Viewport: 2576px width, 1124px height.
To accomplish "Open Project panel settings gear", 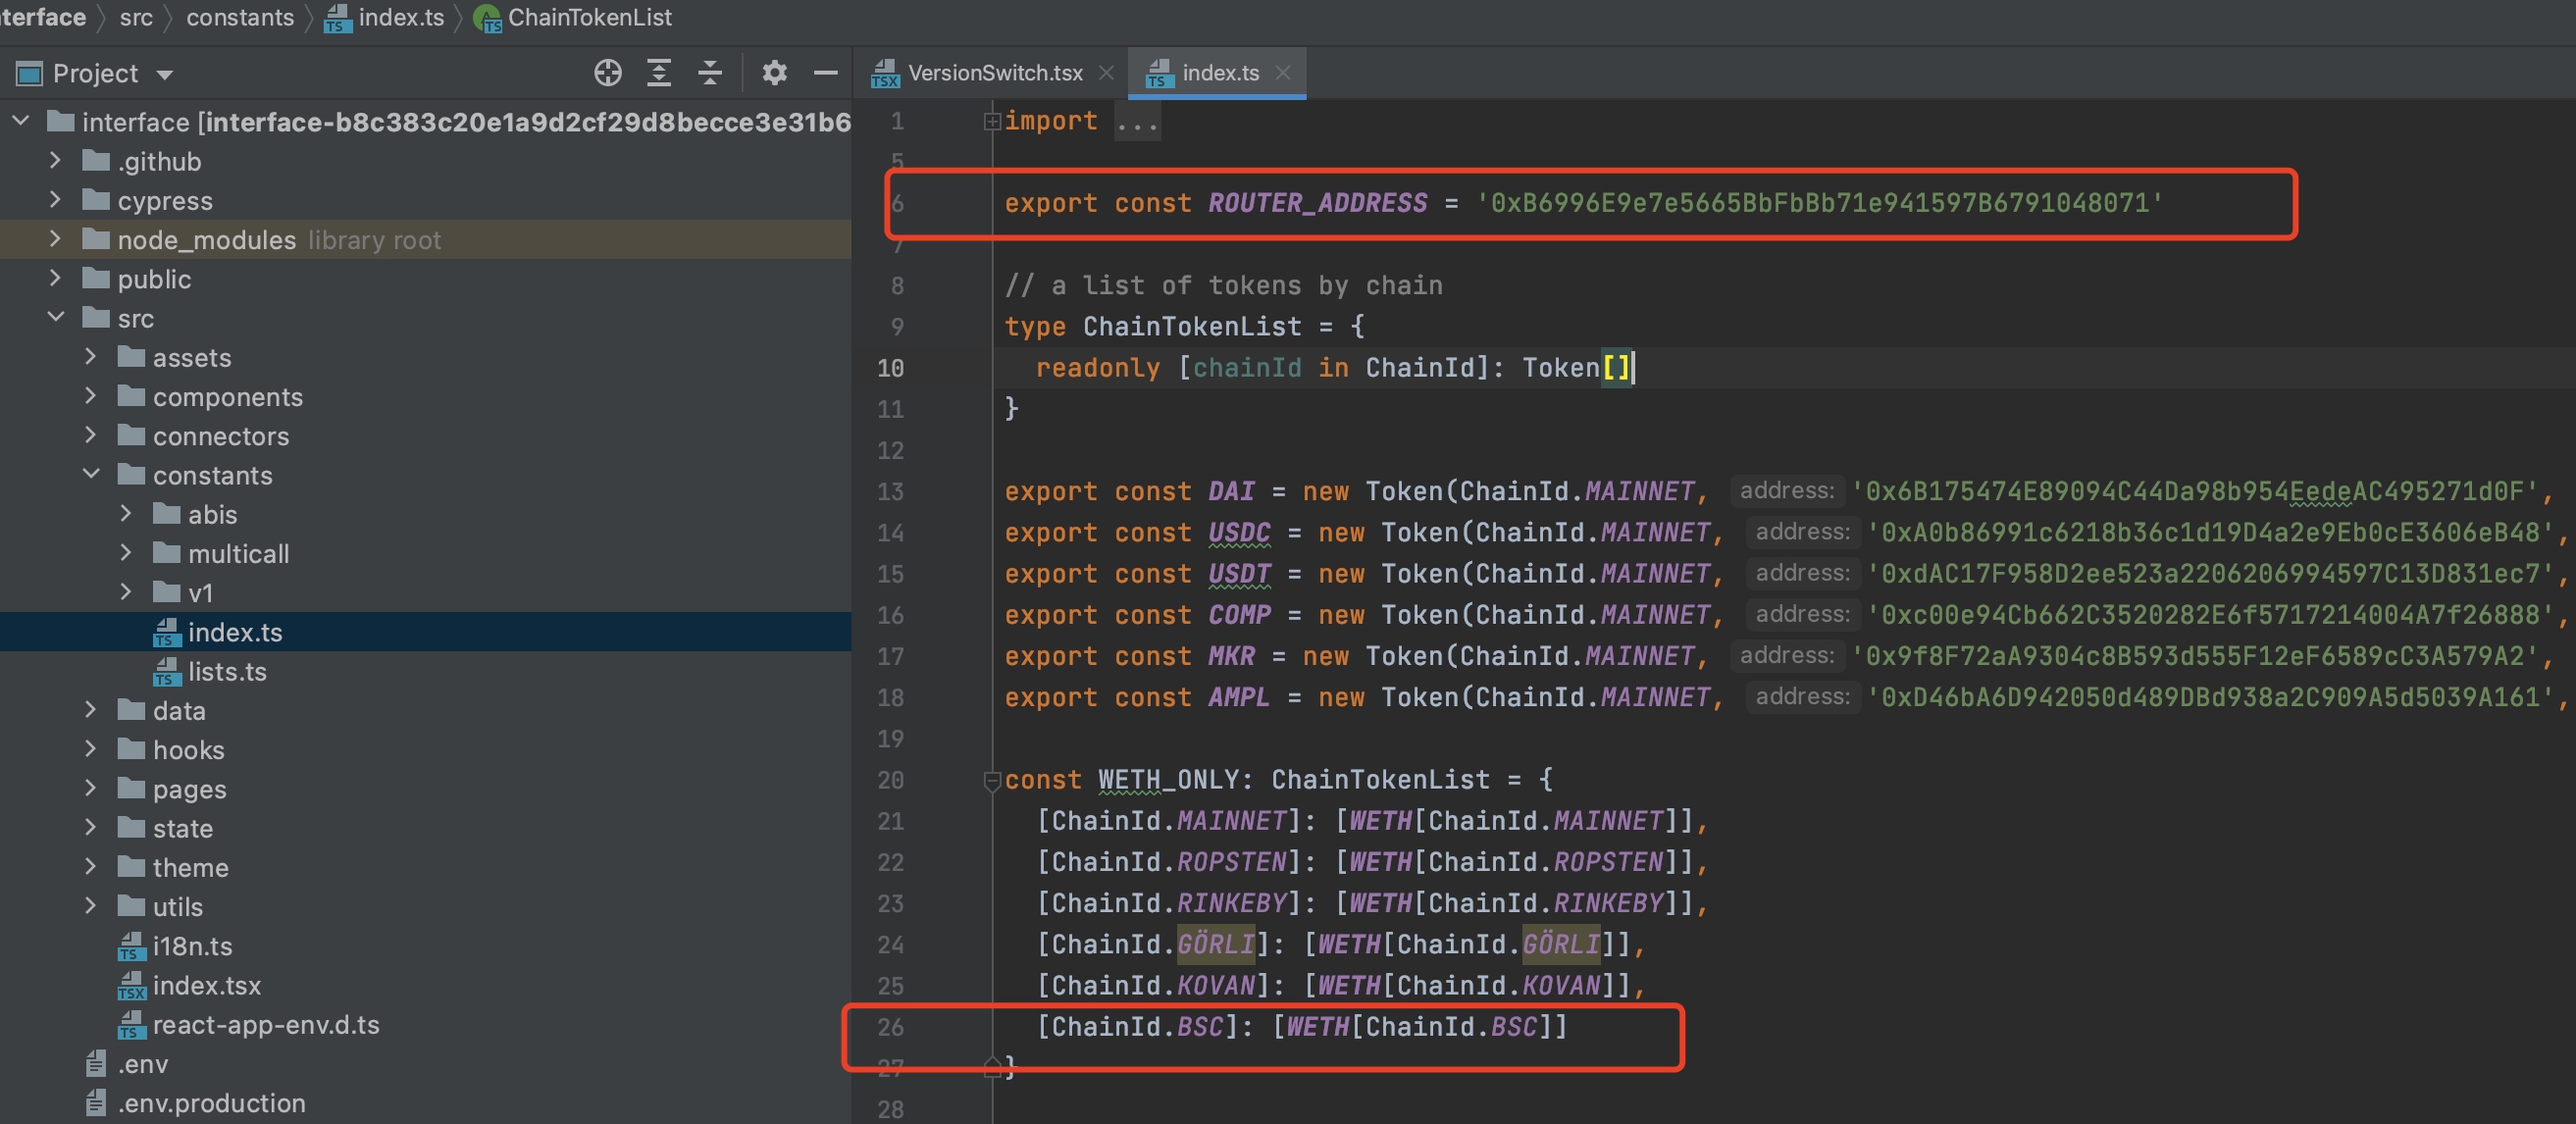I will tap(774, 73).
